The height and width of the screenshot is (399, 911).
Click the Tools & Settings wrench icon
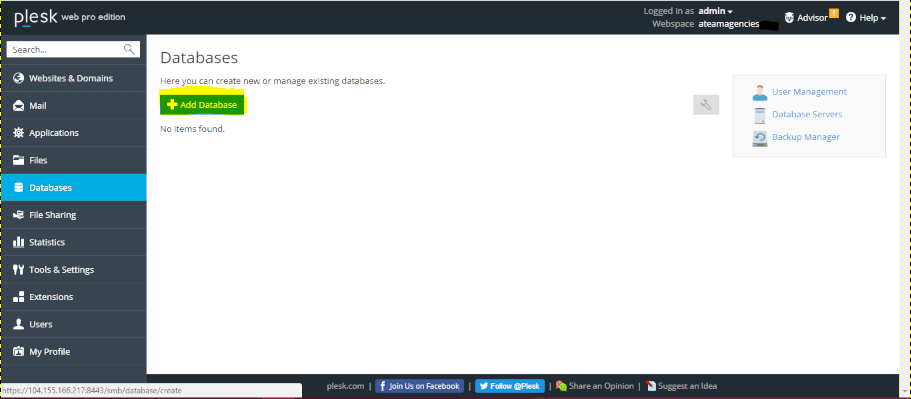[x=18, y=269]
